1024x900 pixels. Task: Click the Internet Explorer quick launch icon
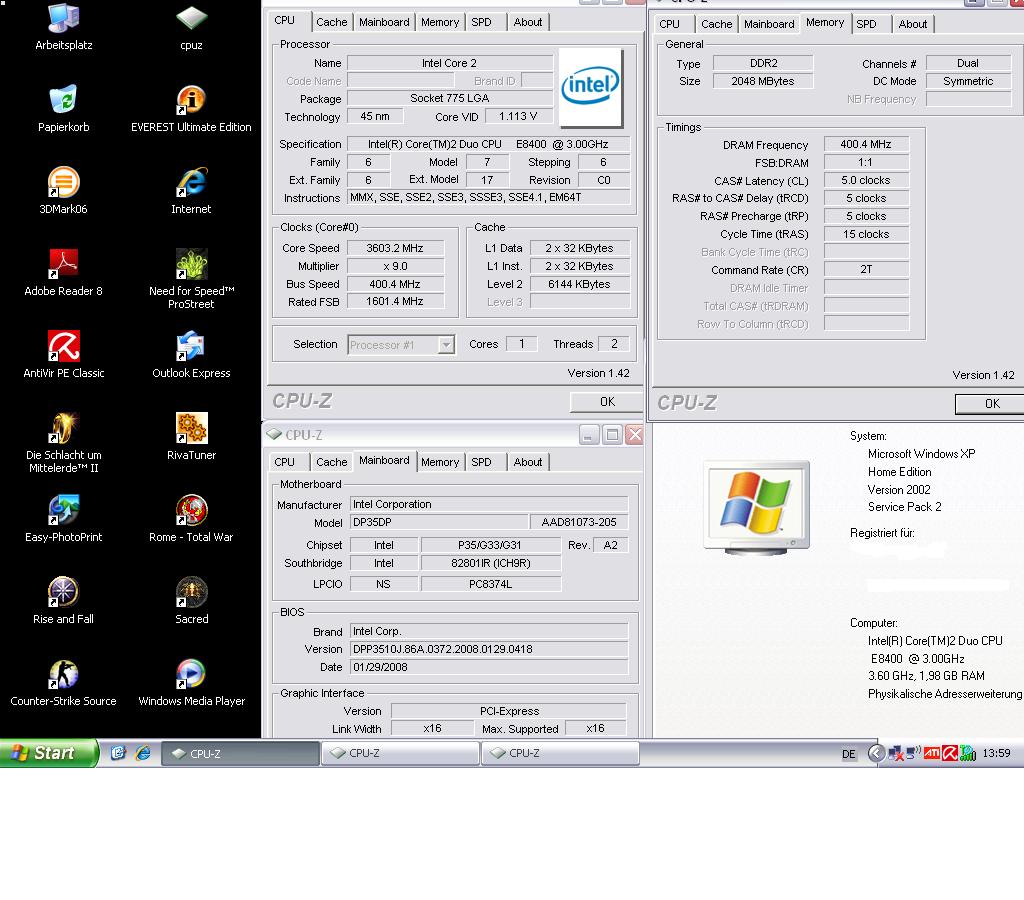click(143, 753)
